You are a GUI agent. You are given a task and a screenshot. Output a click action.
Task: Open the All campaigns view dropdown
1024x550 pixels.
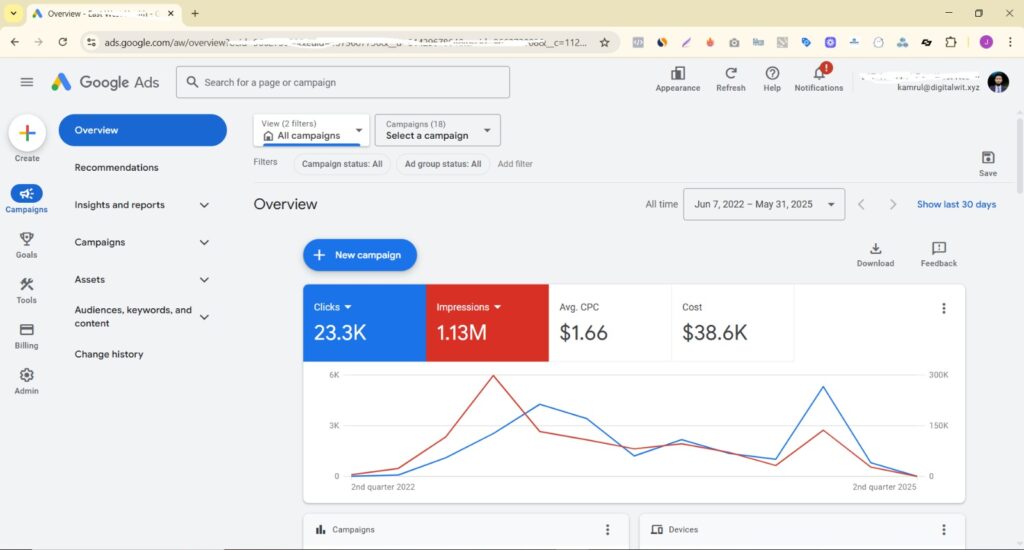tap(311, 130)
